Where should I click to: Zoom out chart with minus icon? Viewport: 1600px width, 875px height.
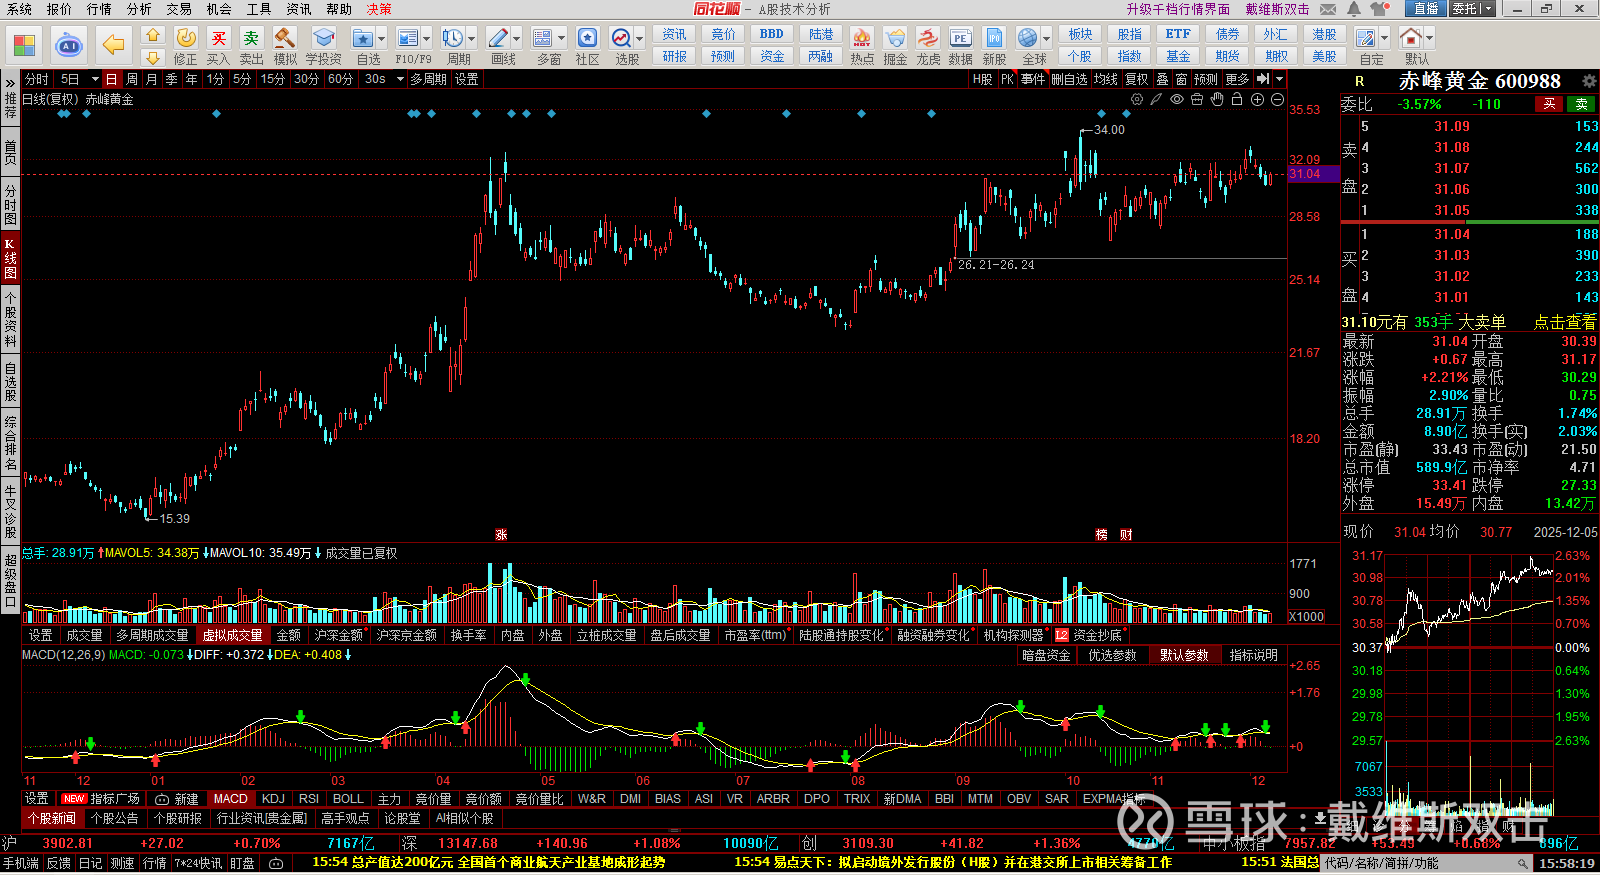click(1277, 99)
